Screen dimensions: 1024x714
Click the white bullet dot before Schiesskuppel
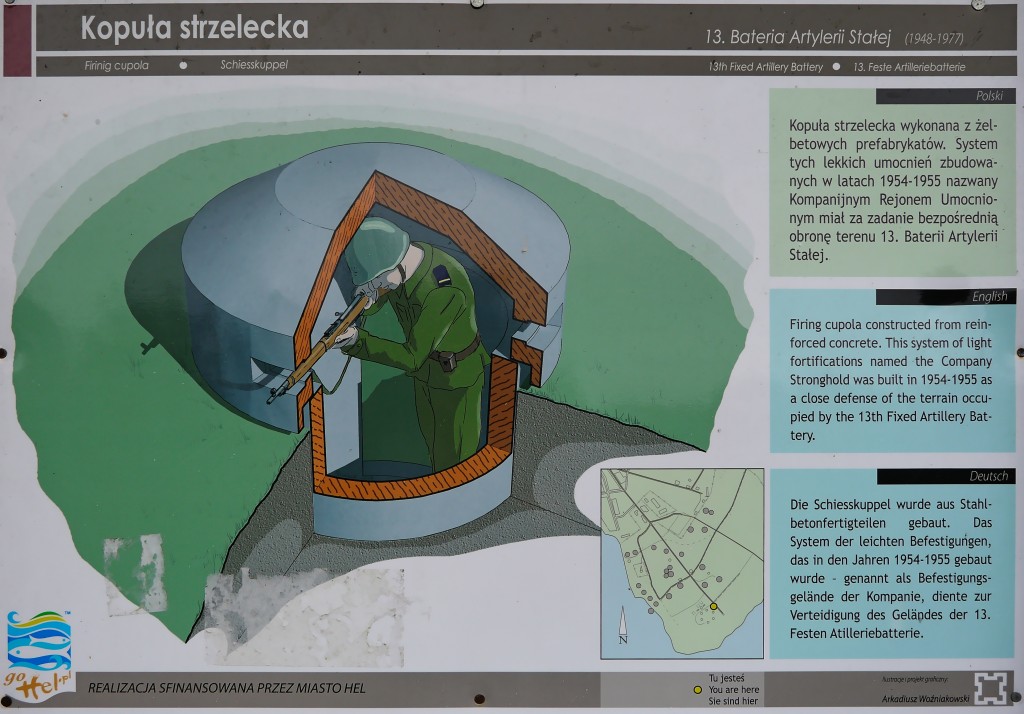click(183, 66)
